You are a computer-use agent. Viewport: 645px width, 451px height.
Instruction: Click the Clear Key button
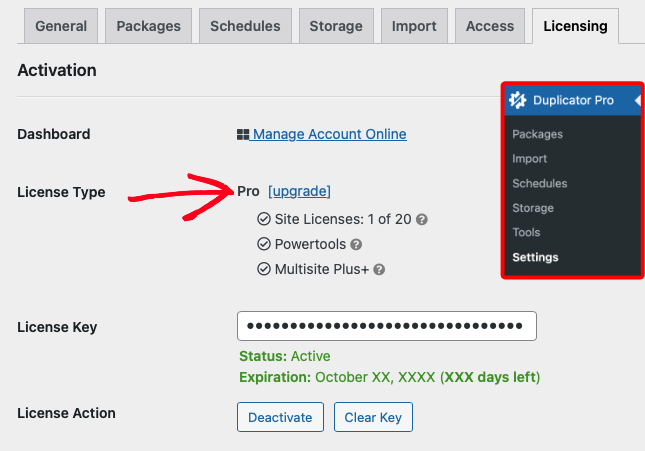(x=373, y=417)
